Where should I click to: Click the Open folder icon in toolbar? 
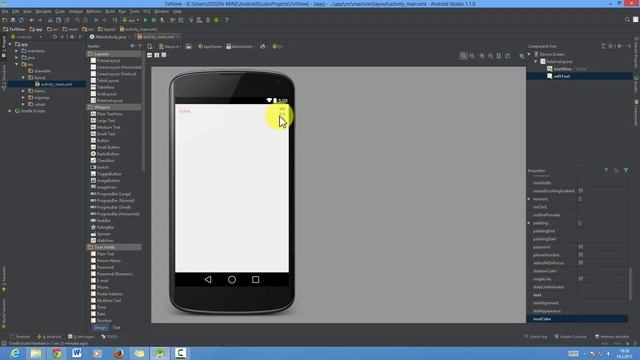coord(4,20)
